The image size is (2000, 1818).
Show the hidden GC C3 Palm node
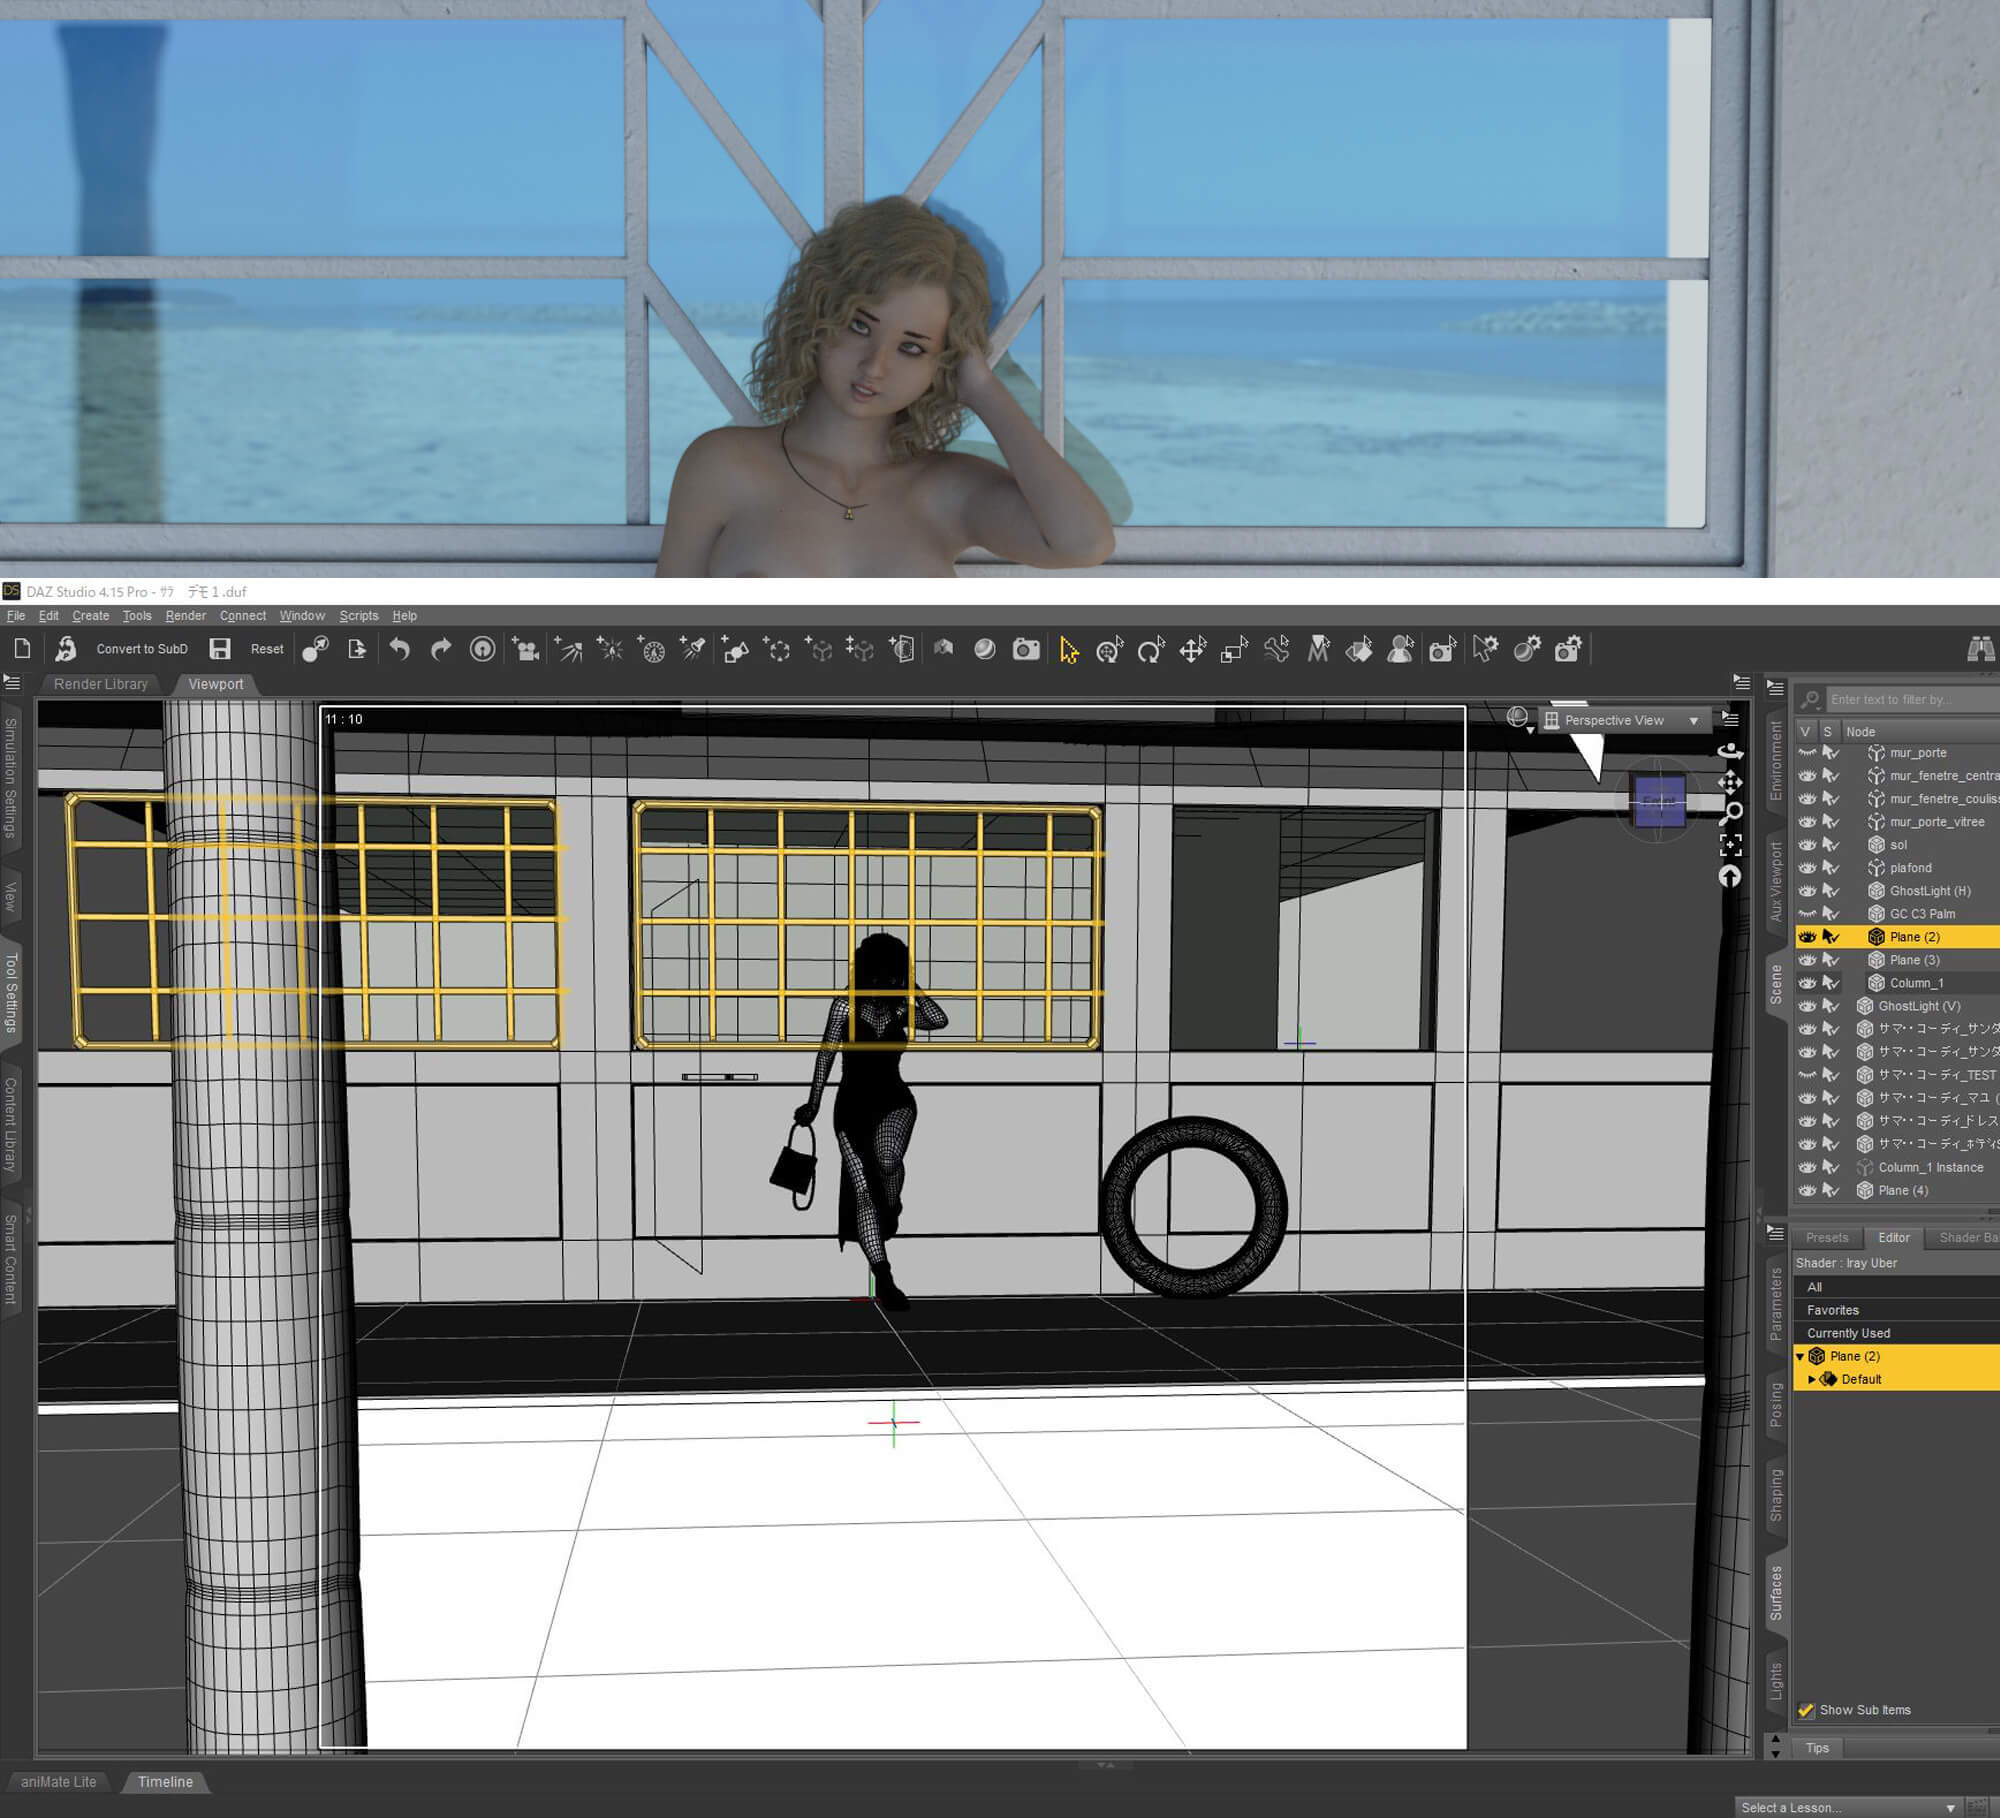[1807, 914]
